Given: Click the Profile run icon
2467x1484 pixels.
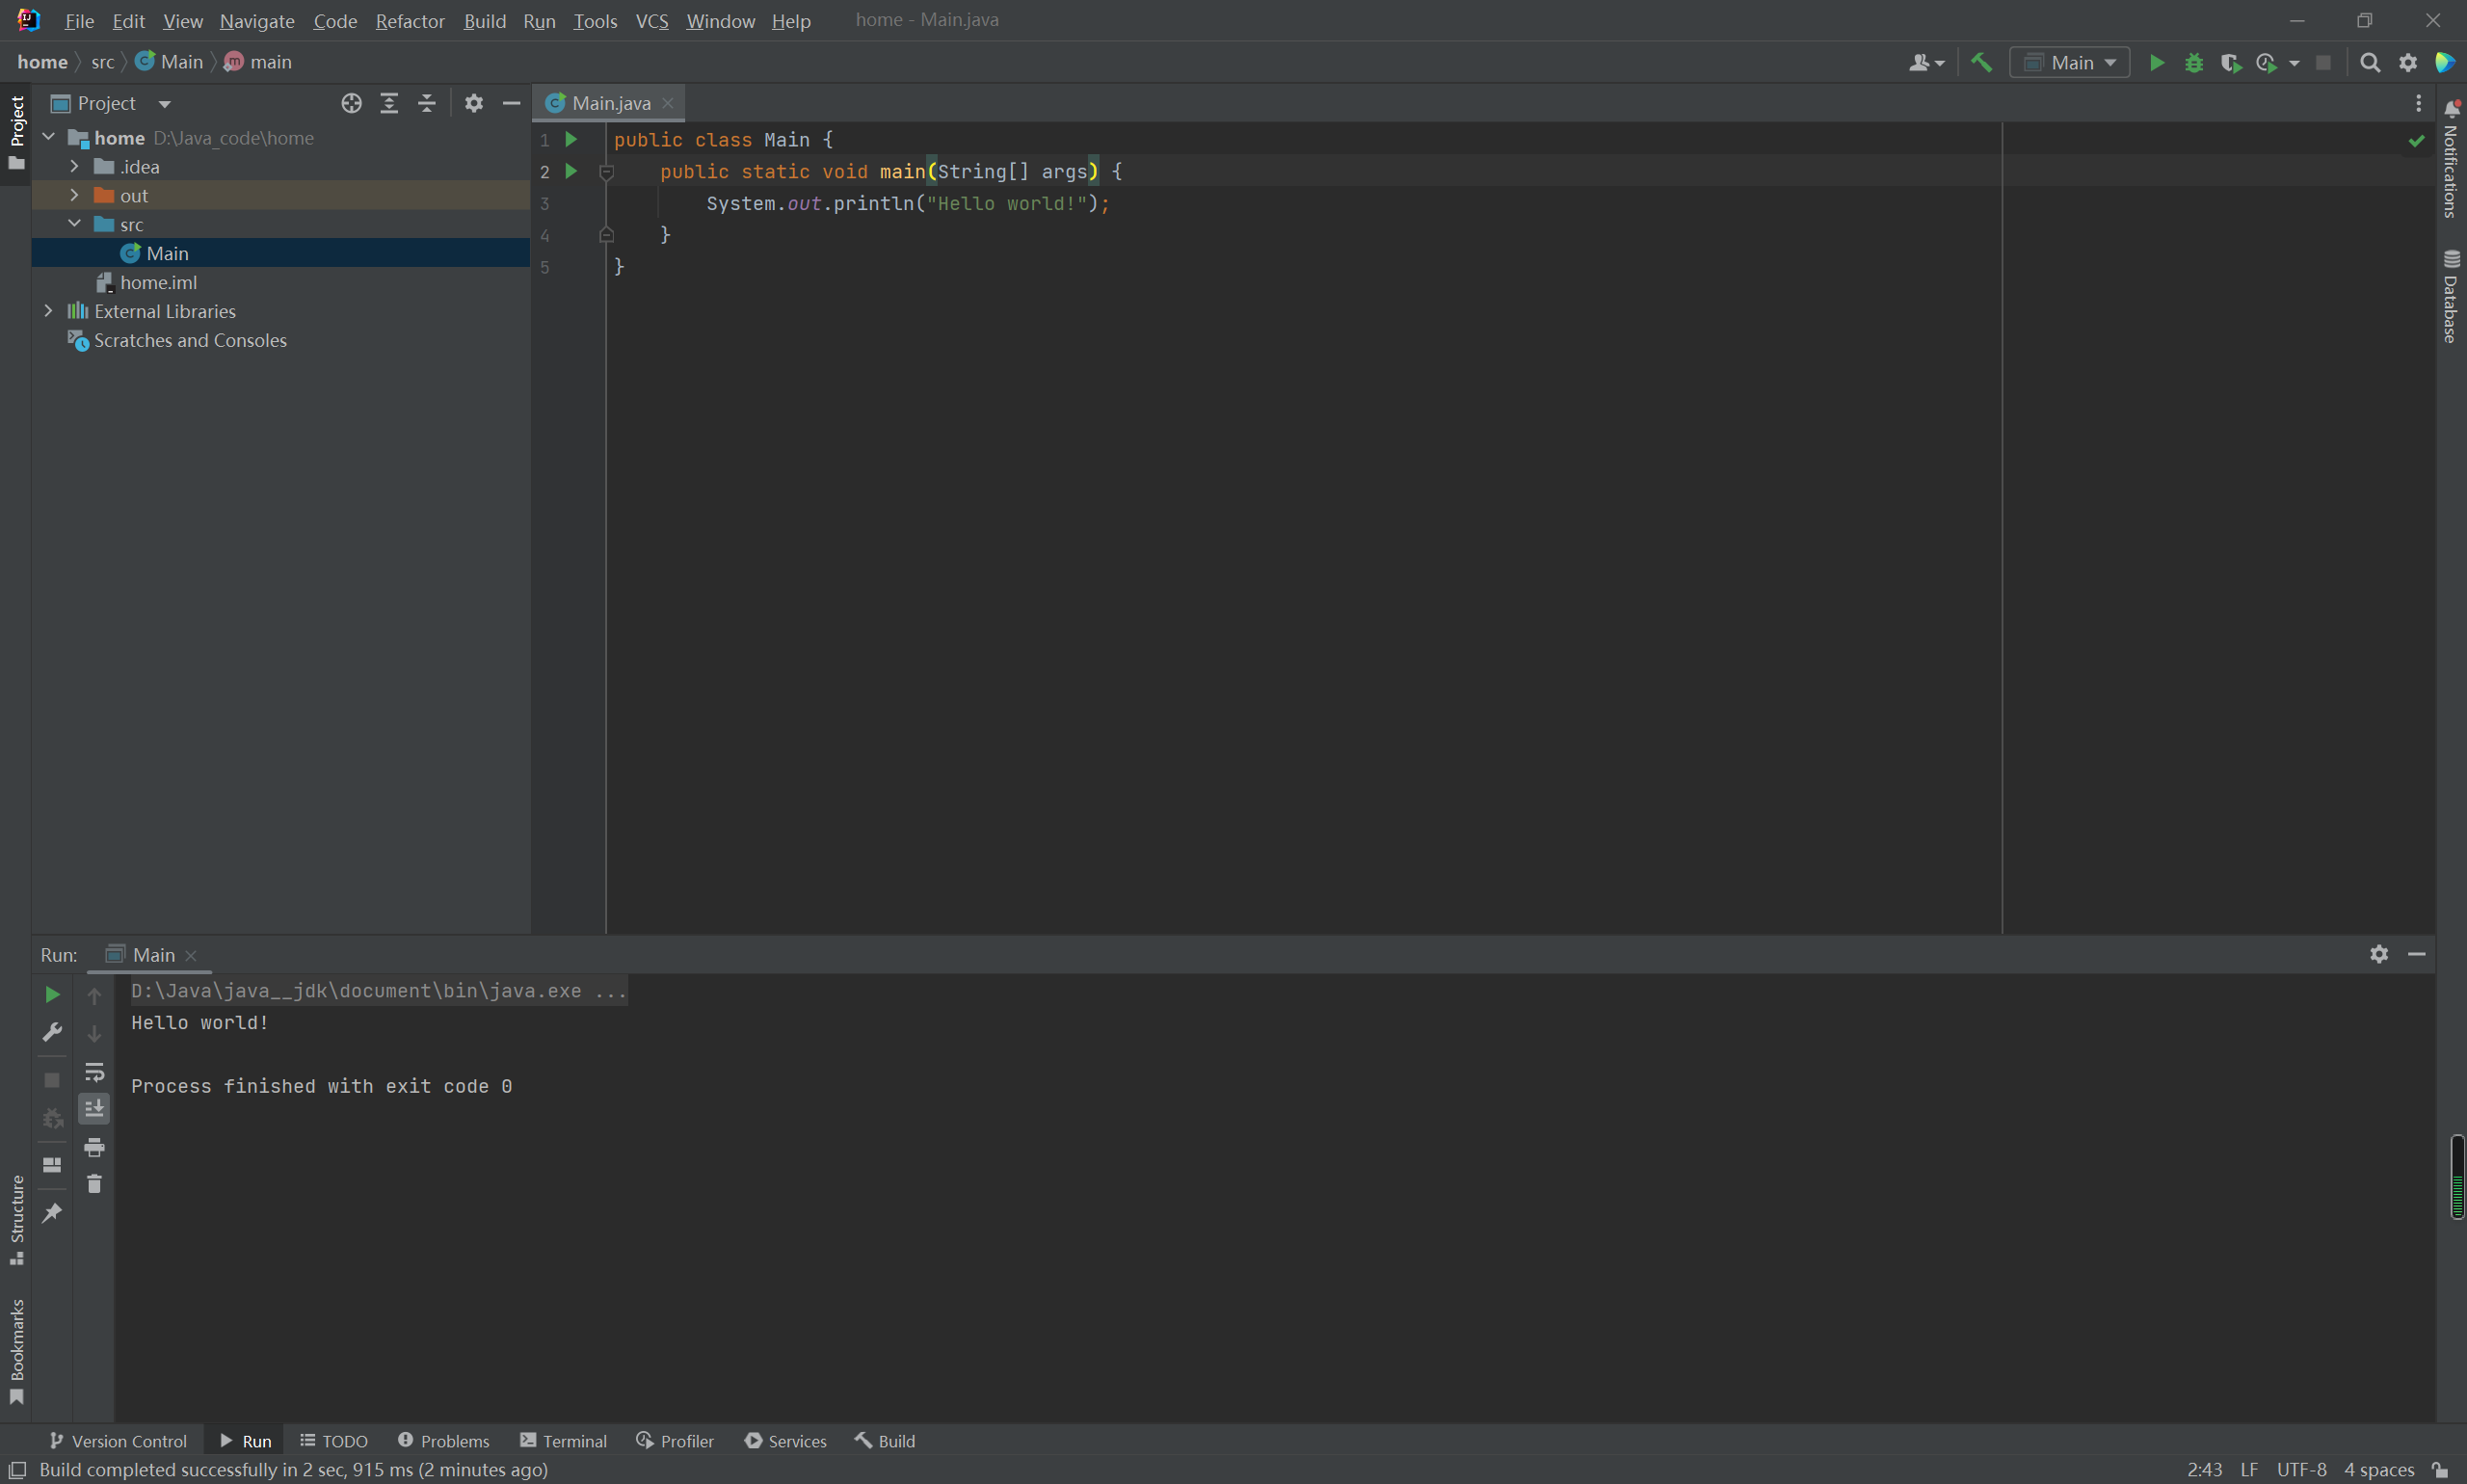Looking at the screenshot, I should [x=2267, y=62].
